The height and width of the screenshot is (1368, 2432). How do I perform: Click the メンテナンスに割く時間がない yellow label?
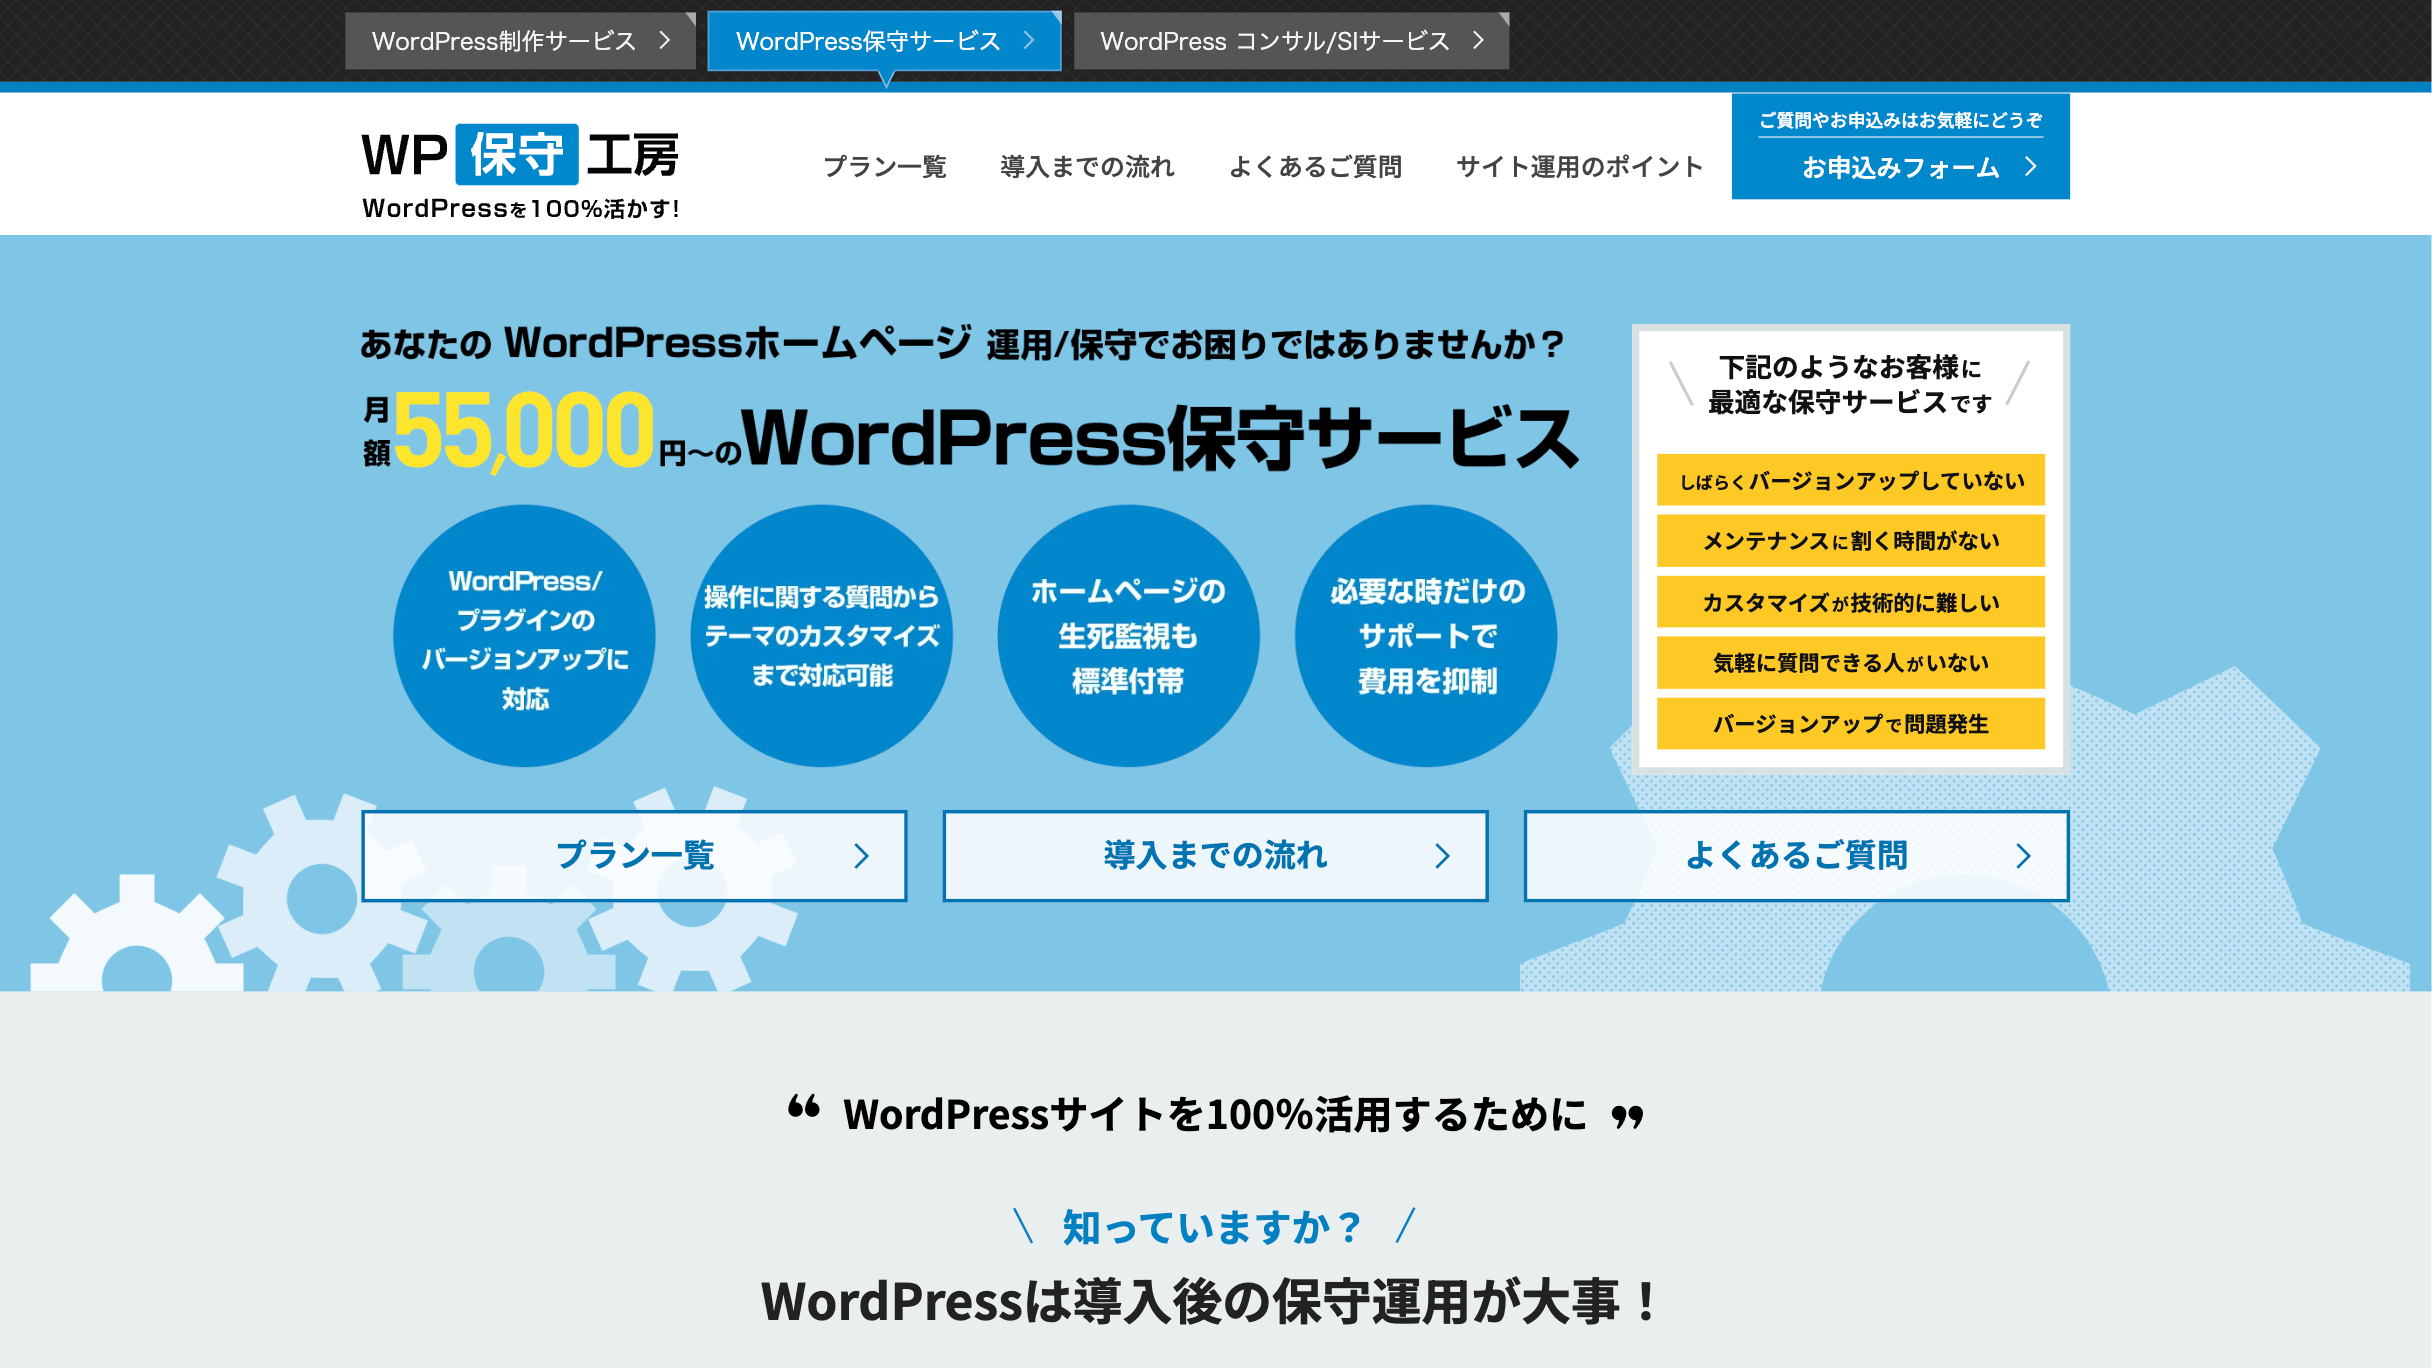[x=1851, y=541]
